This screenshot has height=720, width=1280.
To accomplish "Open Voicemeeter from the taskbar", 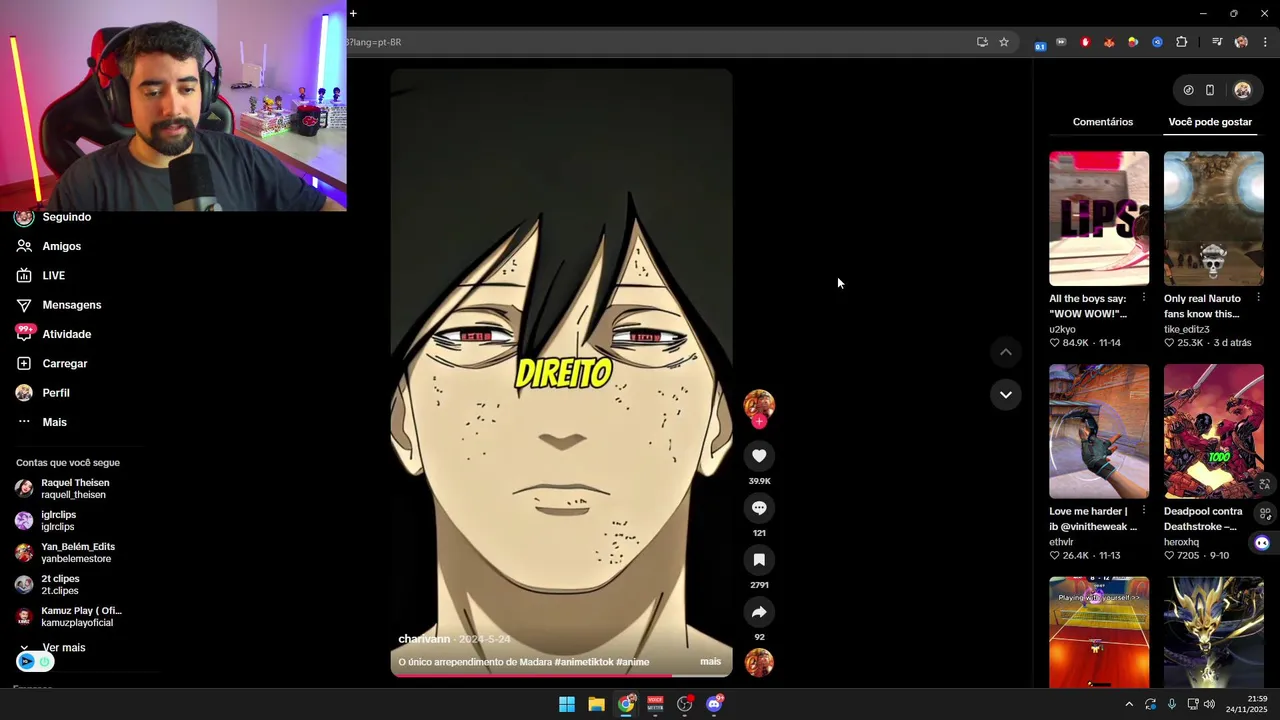I will pos(655,704).
